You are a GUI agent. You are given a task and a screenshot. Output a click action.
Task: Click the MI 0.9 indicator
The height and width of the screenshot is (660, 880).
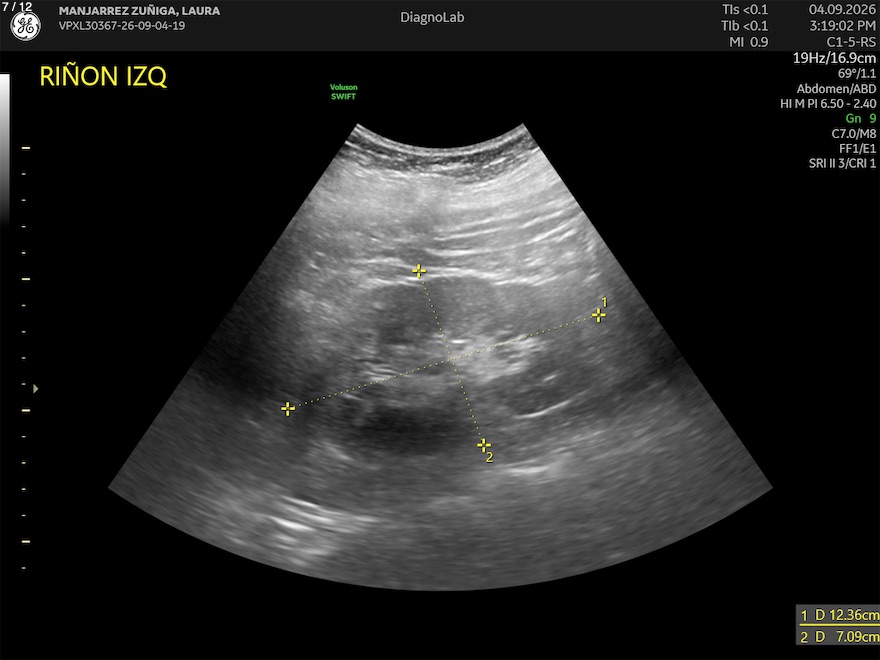pyautogui.click(x=749, y=42)
